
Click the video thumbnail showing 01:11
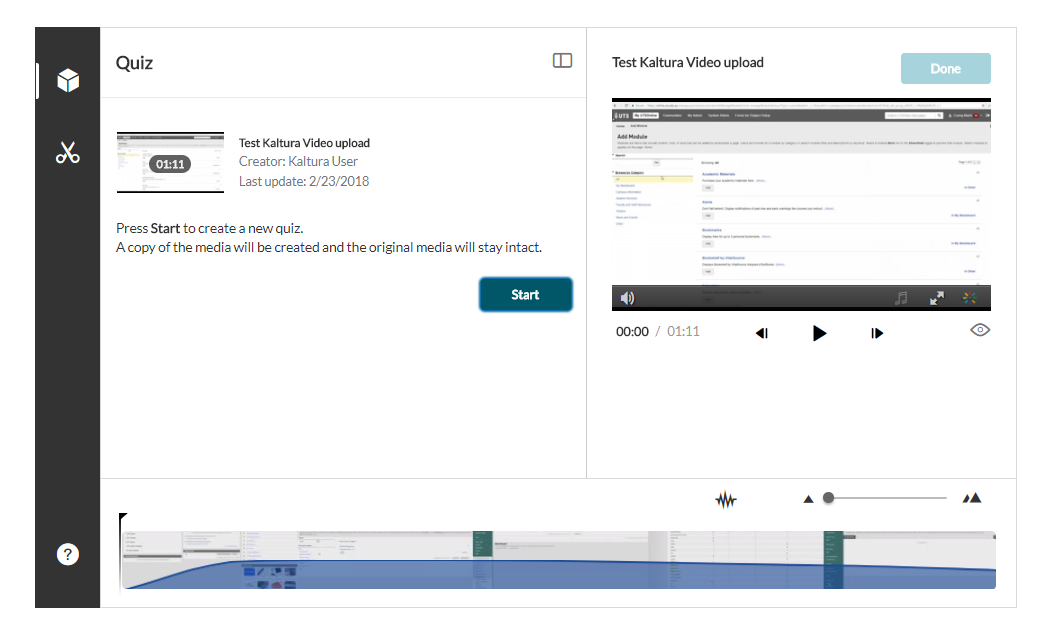click(170, 162)
